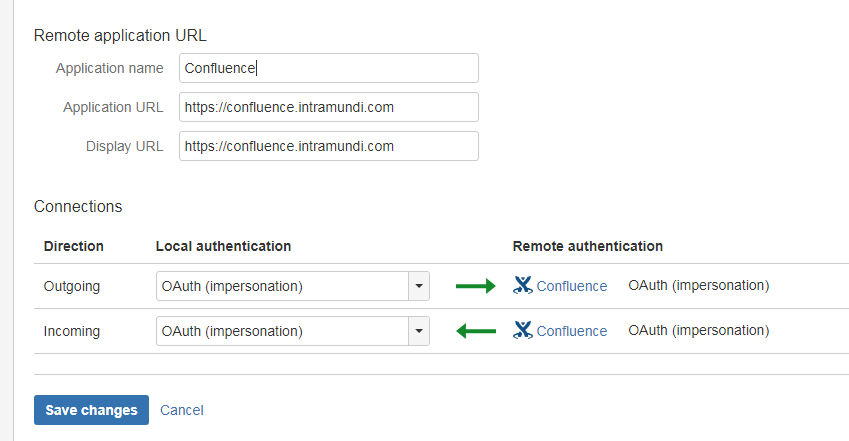Screen dimensions: 849x441
Task: Select the Incoming OAuth (impersonation) combo box
Action: pos(292,331)
